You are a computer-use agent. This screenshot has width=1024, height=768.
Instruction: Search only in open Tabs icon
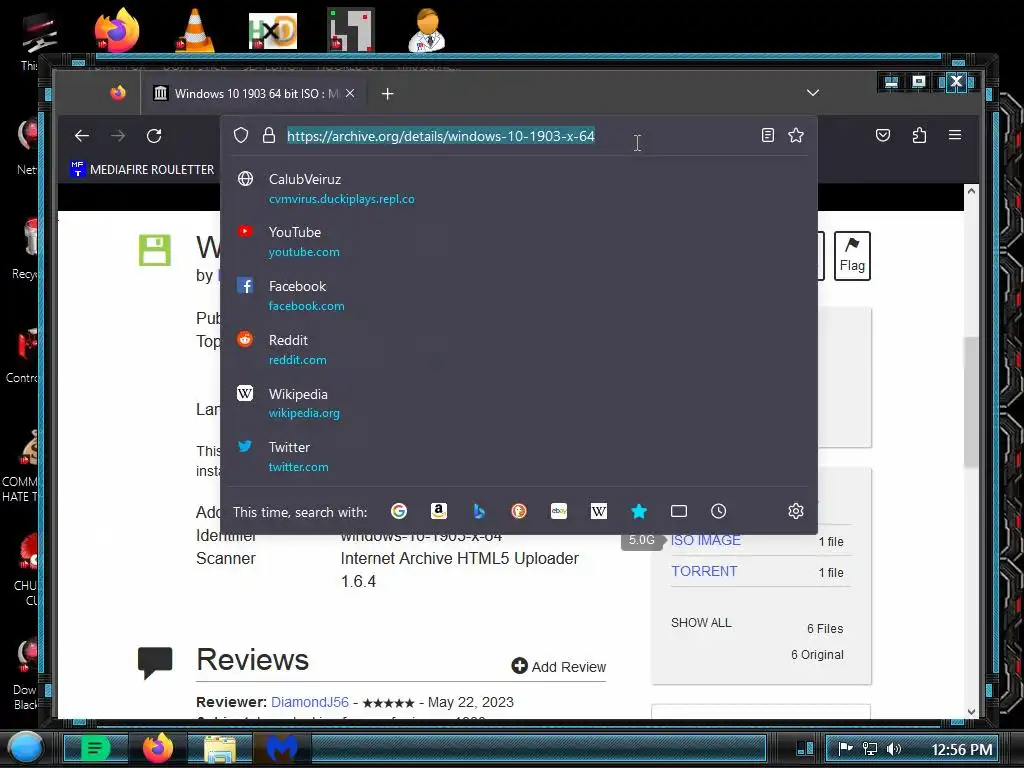coord(679,511)
